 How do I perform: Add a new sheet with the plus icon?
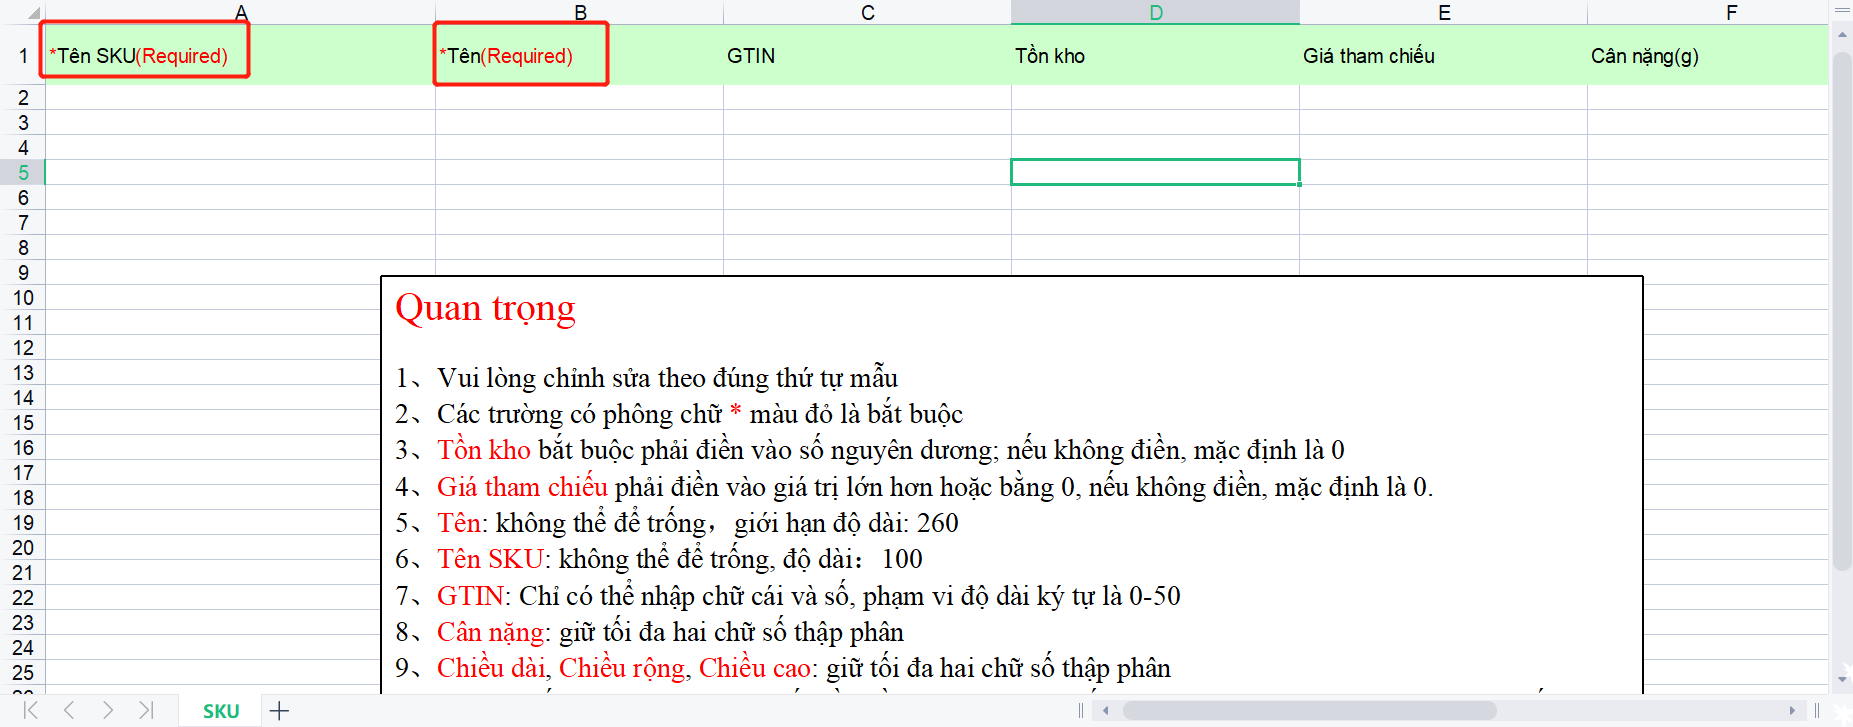pyautogui.click(x=280, y=711)
